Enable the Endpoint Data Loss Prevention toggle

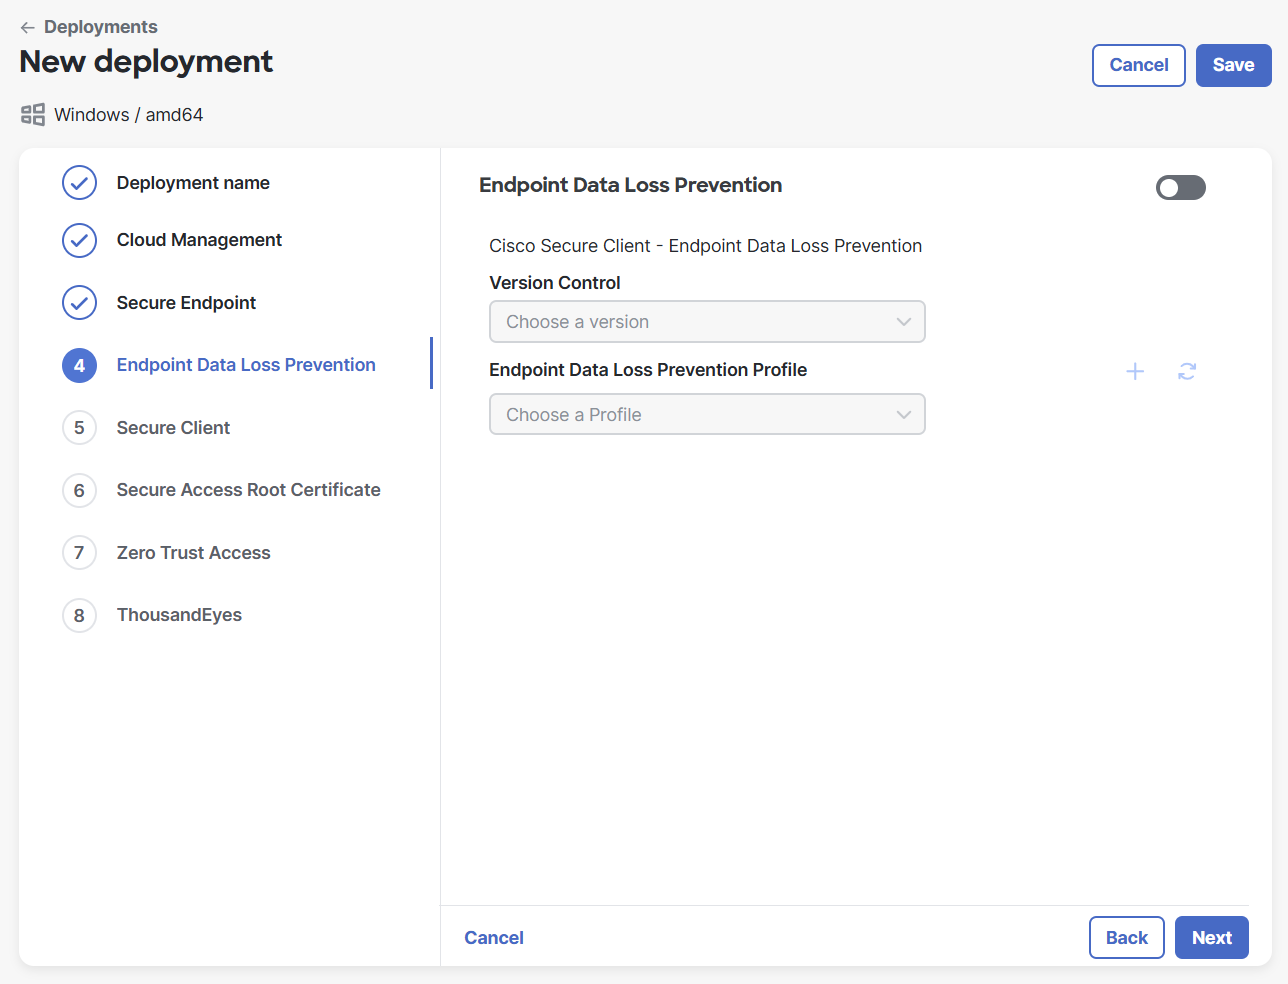coord(1180,188)
